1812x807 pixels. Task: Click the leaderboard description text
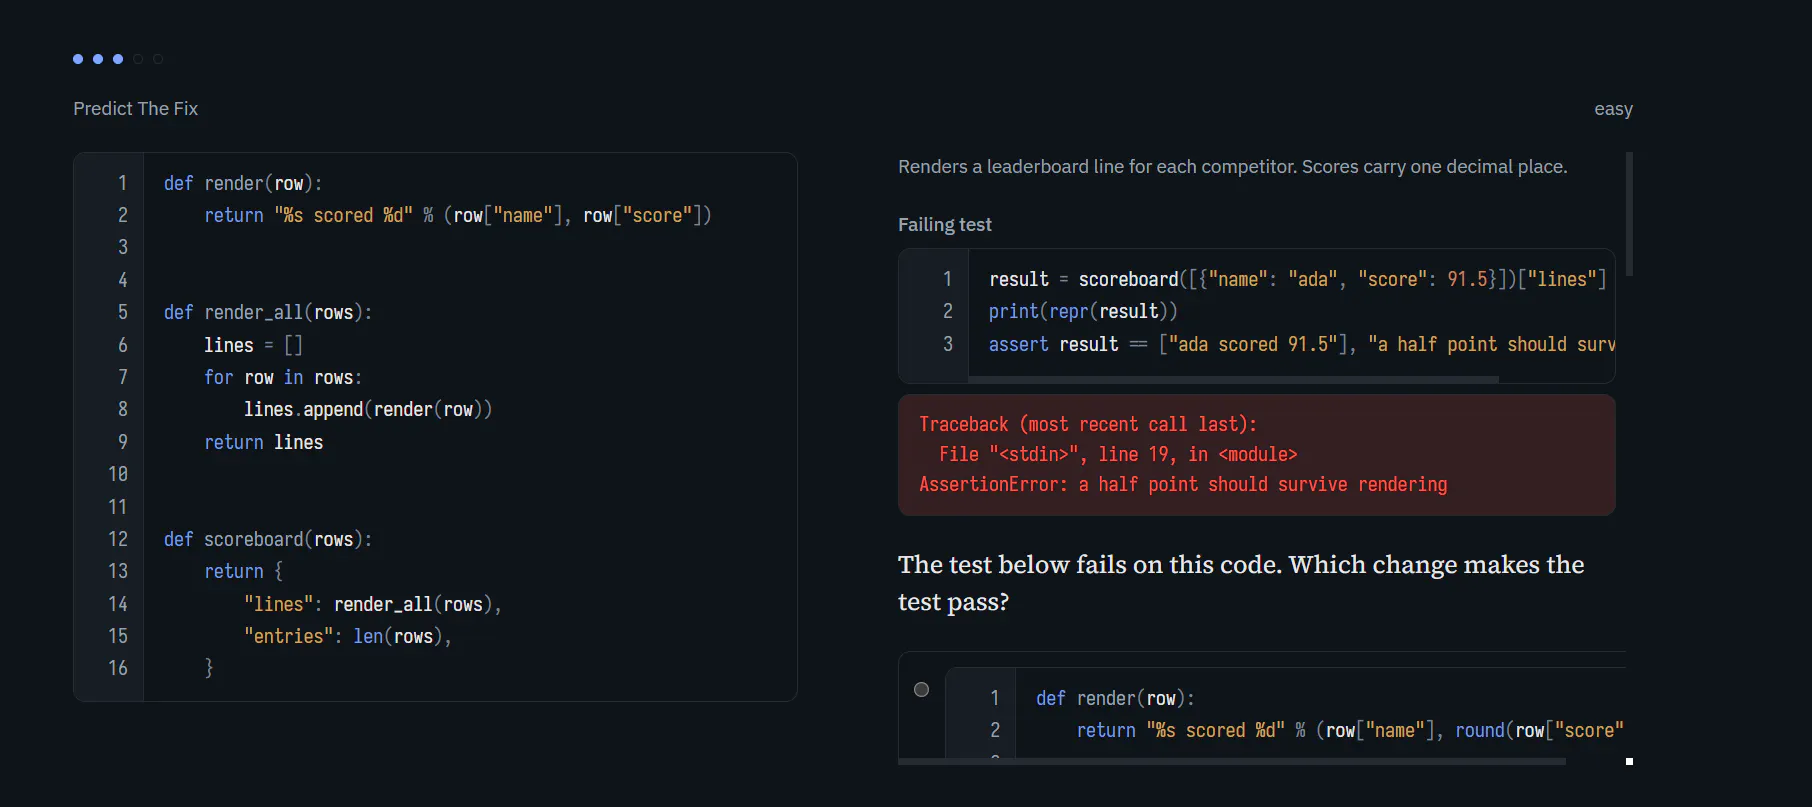[1232, 166]
